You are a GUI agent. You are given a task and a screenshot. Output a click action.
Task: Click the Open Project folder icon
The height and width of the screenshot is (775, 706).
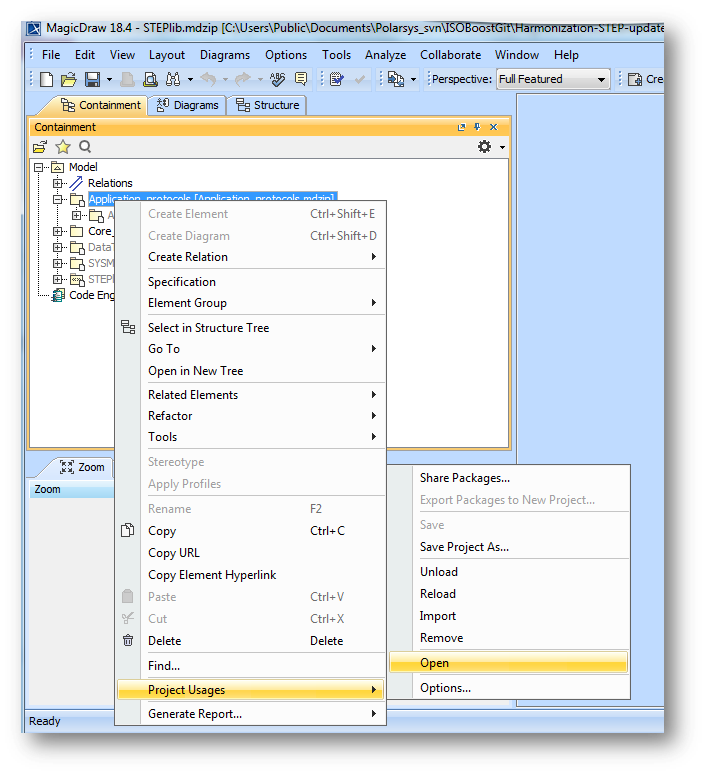tap(69, 79)
